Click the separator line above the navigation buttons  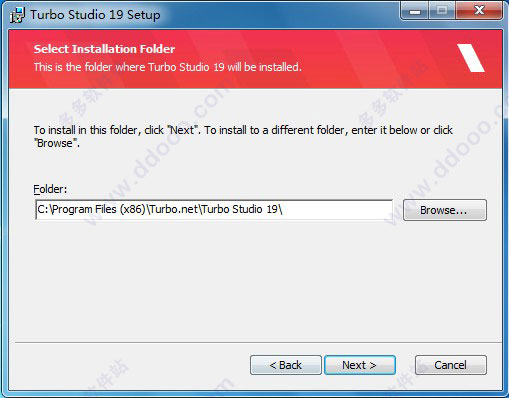pos(258,342)
